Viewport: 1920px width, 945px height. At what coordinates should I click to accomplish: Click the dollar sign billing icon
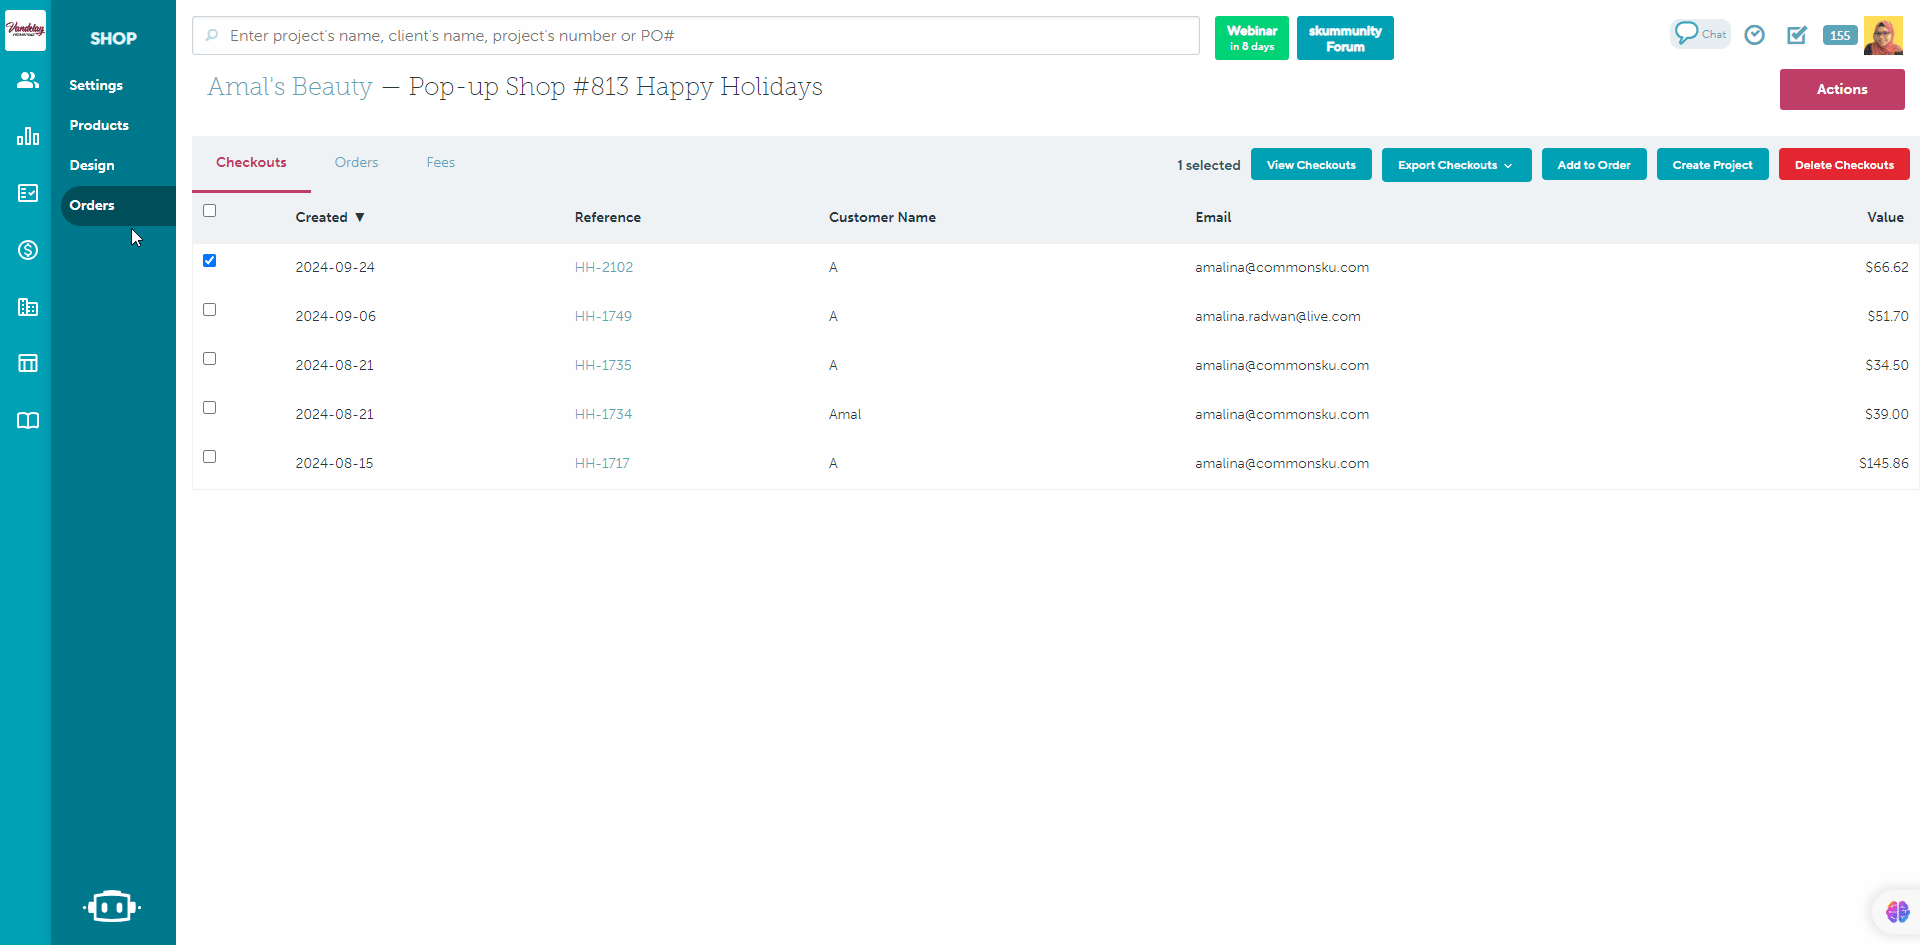pyautogui.click(x=28, y=250)
